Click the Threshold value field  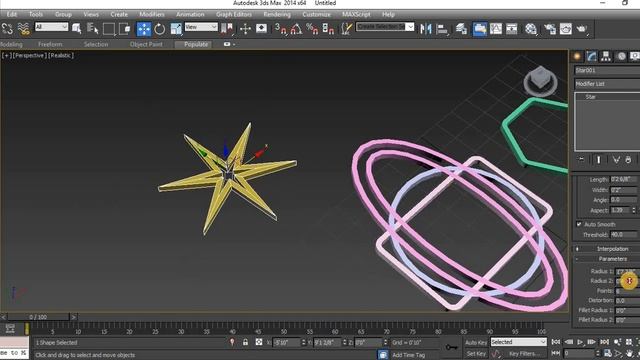pos(624,235)
